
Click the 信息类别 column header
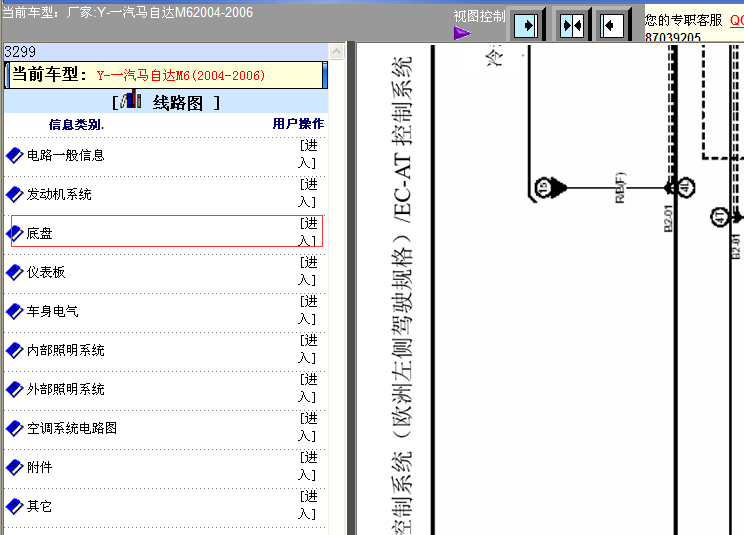76,124
